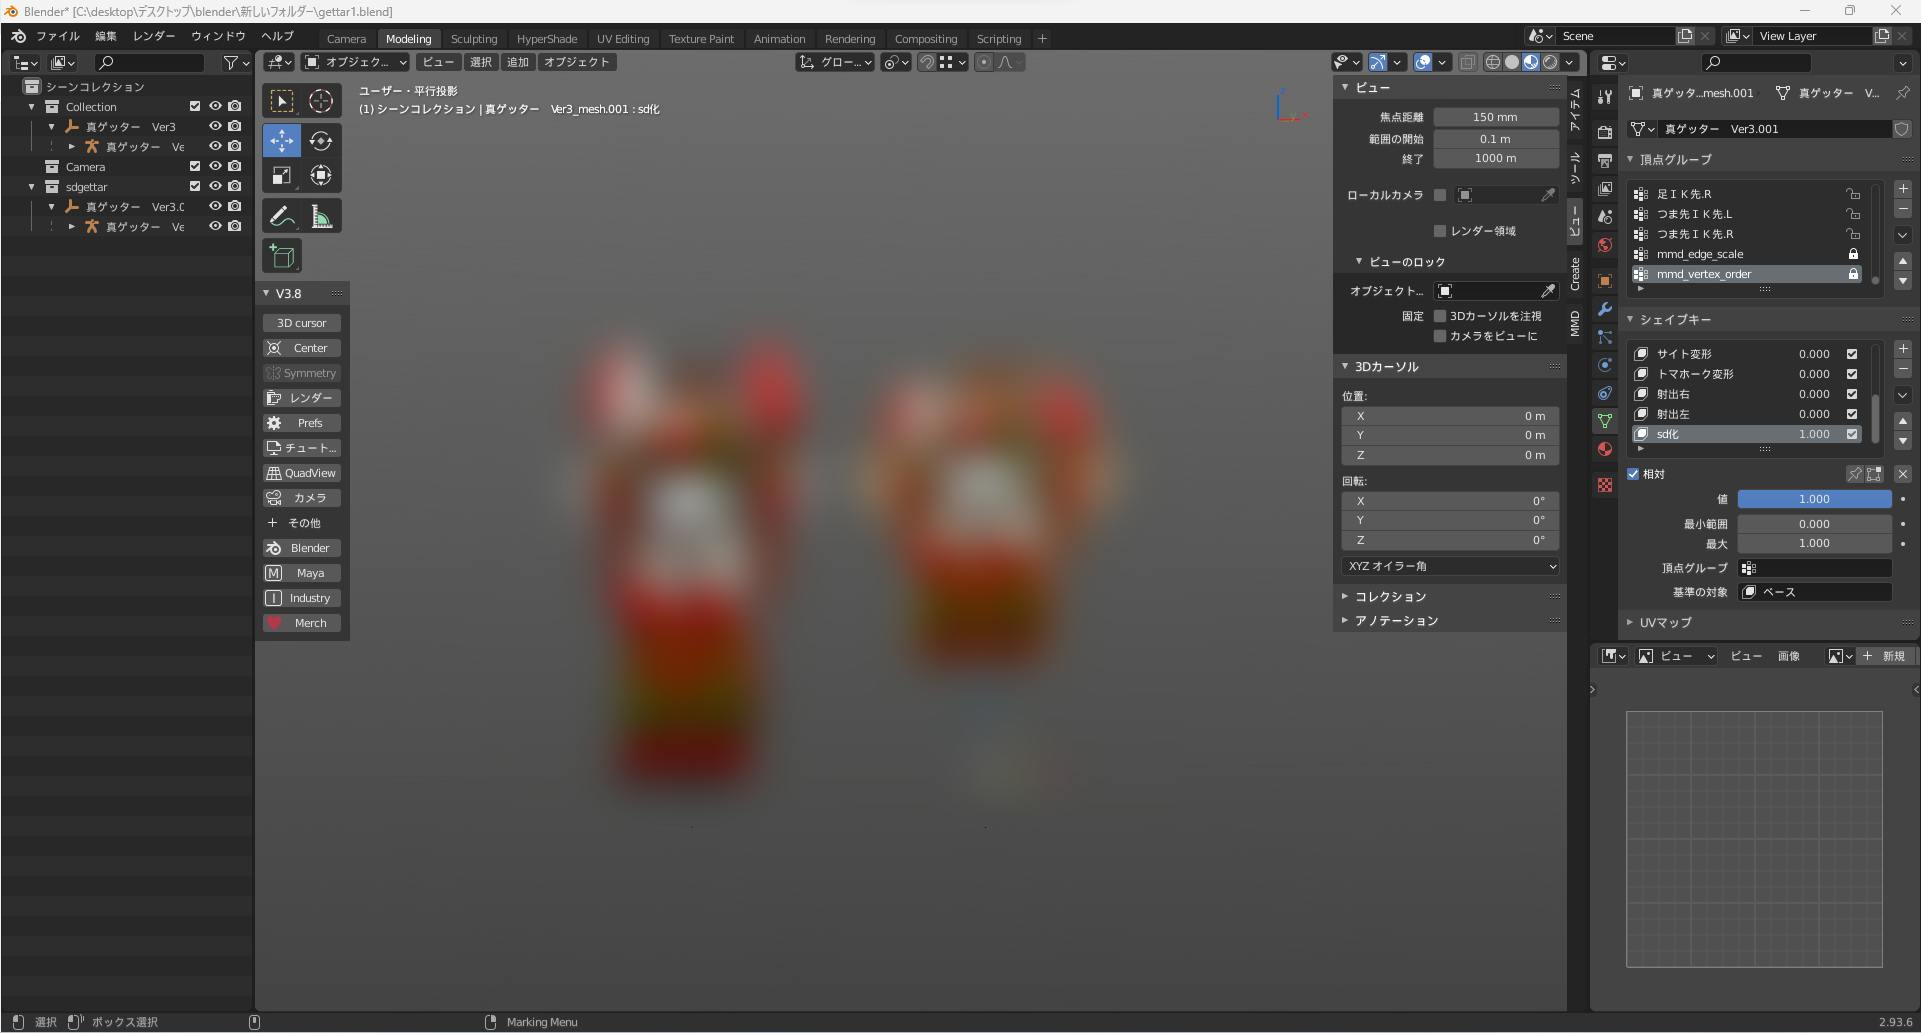
Task: Click the Center button
Action: pyautogui.click(x=302, y=348)
